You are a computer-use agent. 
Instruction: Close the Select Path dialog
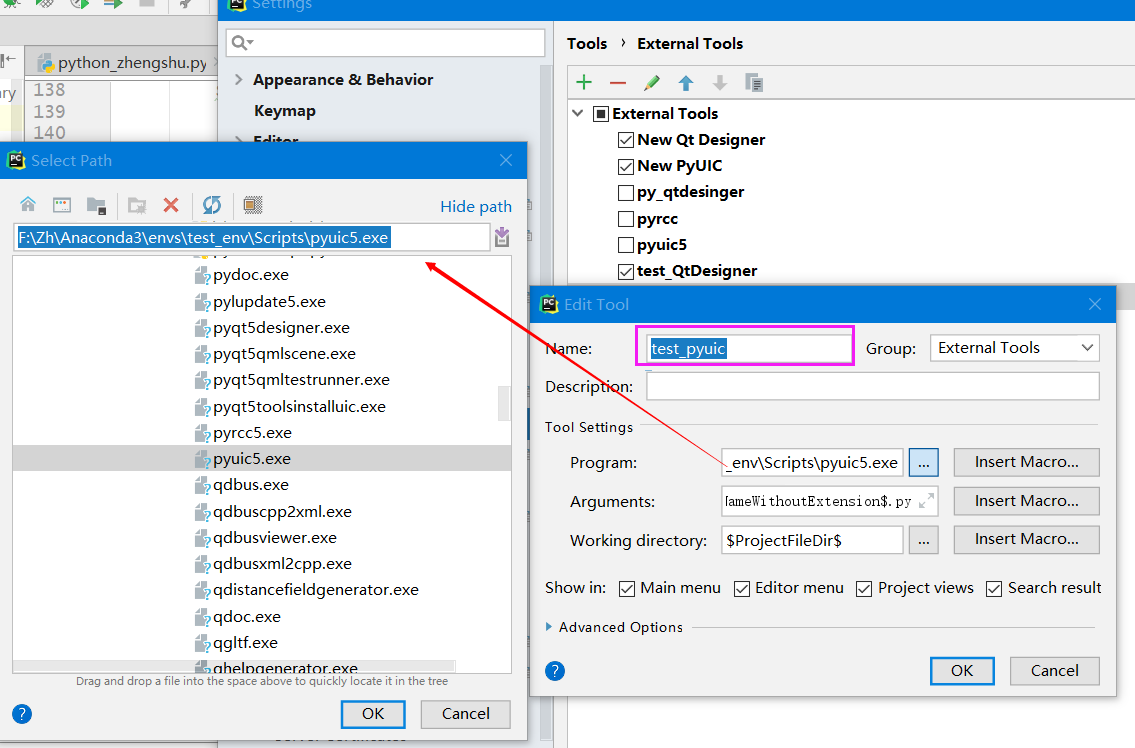(x=506, y=160)
